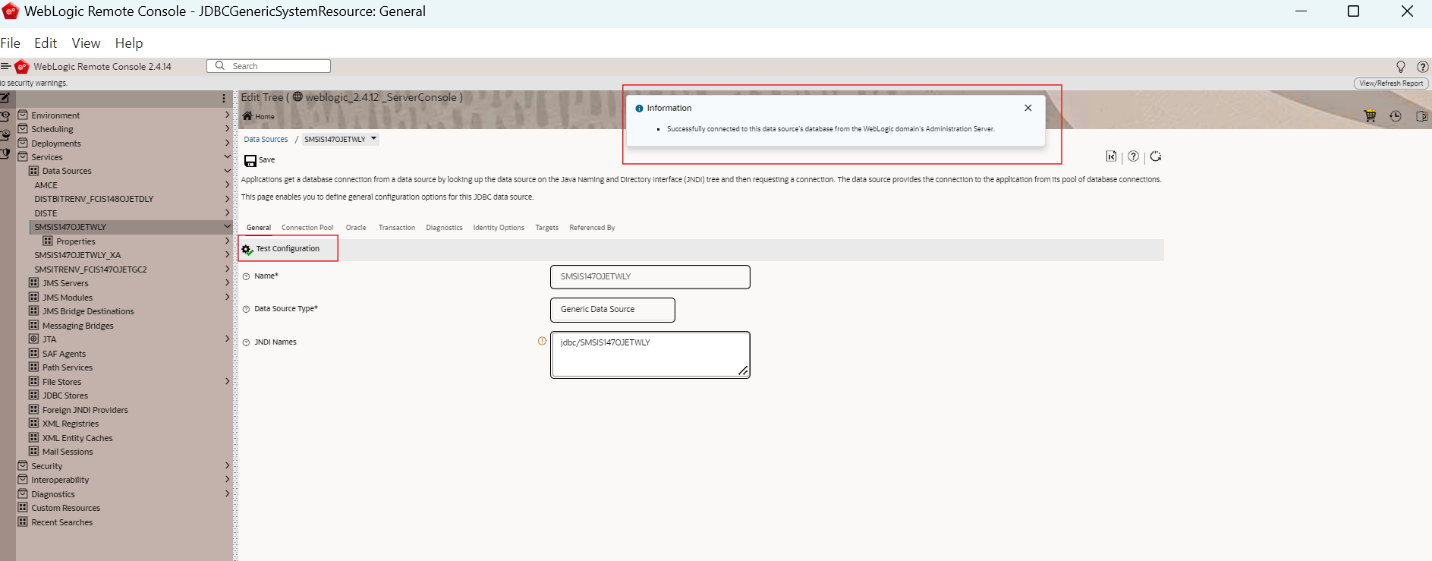Open Recent Searches in the tree
The width and height of the screenshot is (1432, 561).
[62, 522]
